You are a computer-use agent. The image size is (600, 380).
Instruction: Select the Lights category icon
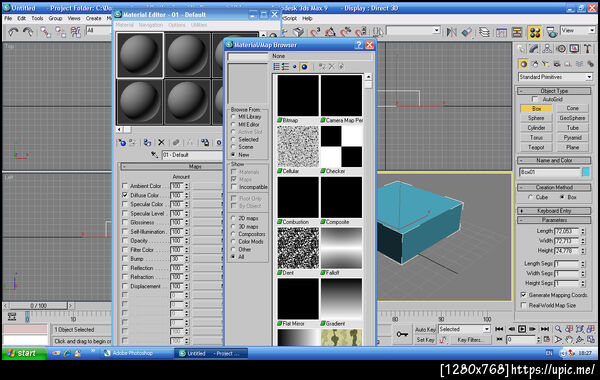point(546,64)
